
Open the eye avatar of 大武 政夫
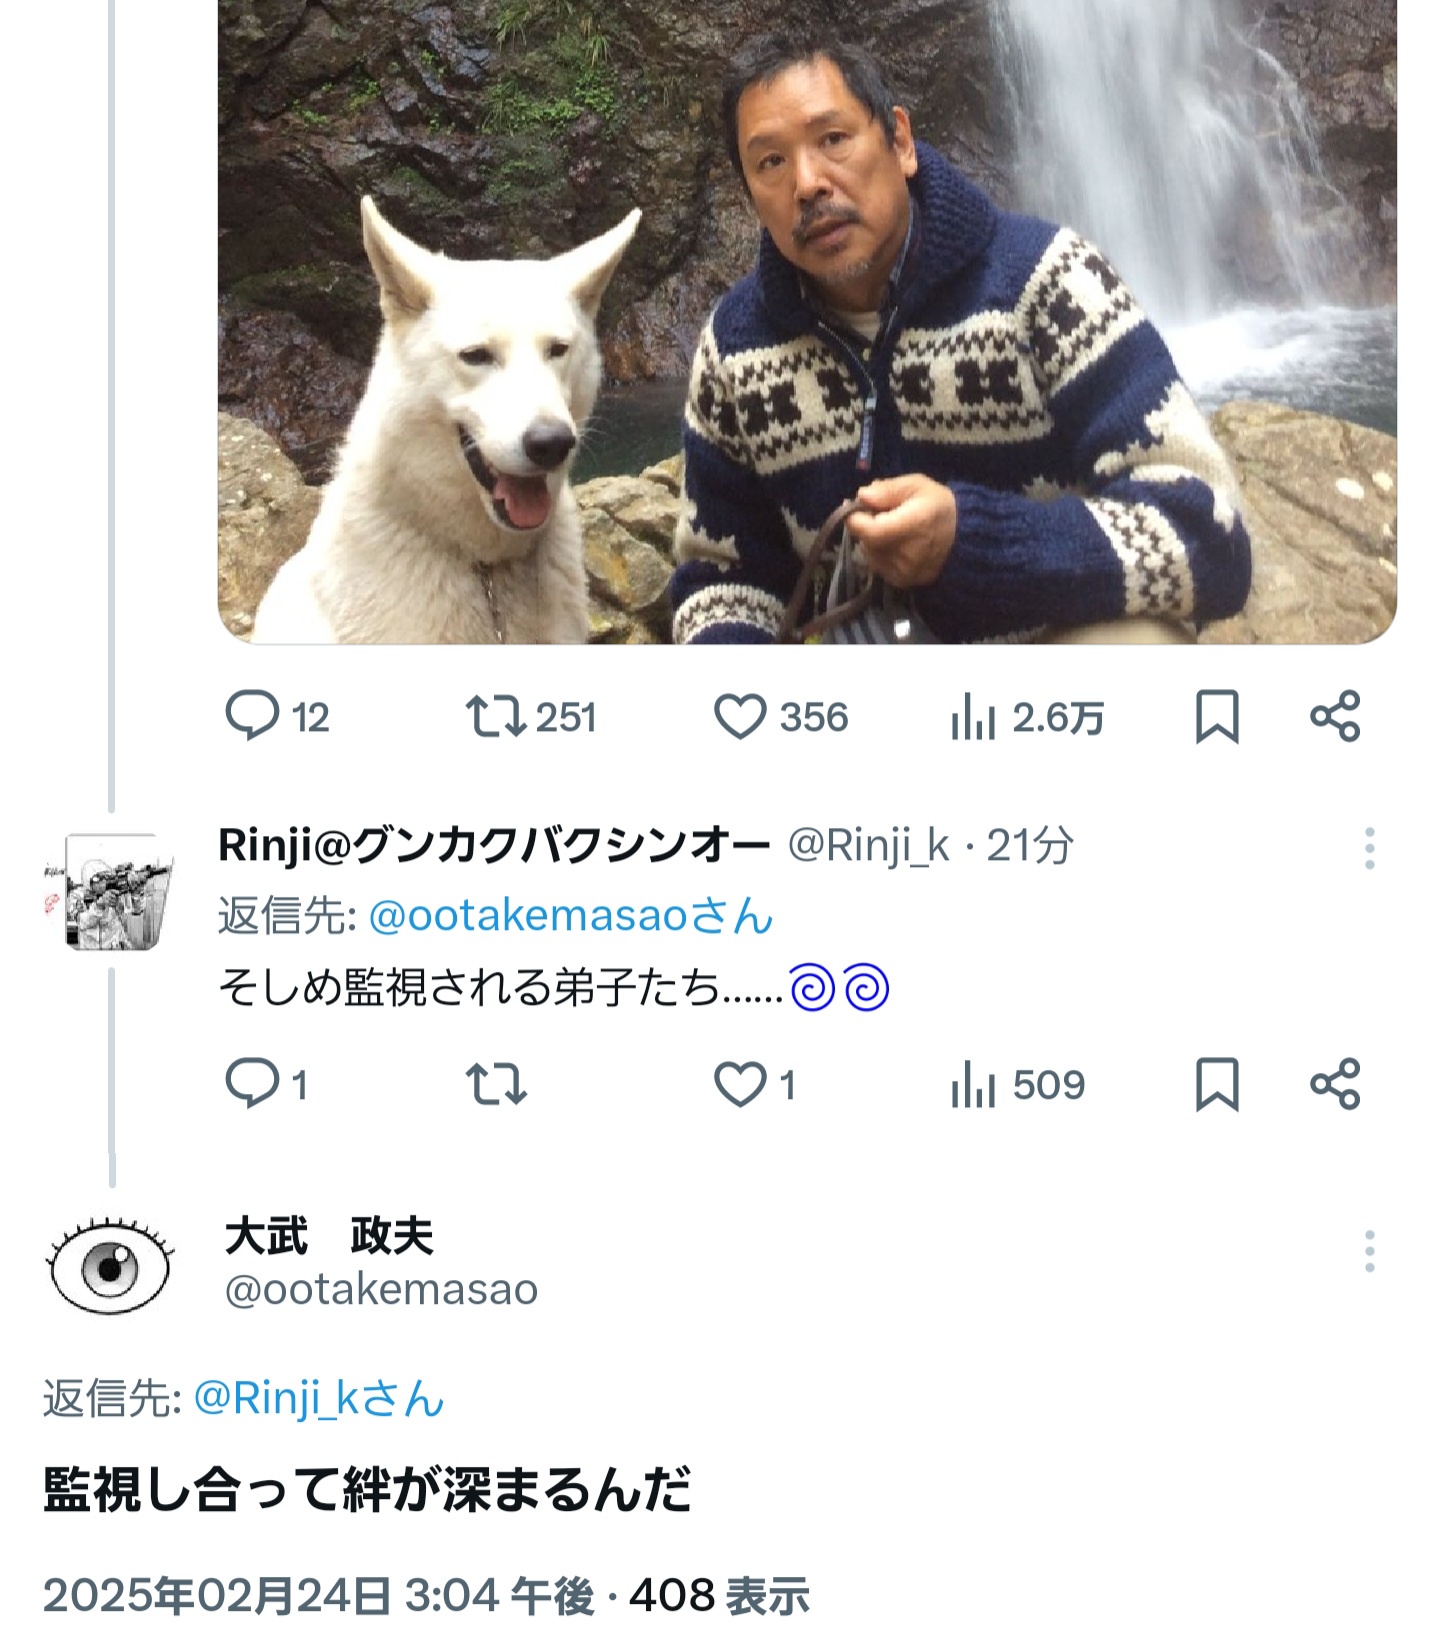[110, 1264]
